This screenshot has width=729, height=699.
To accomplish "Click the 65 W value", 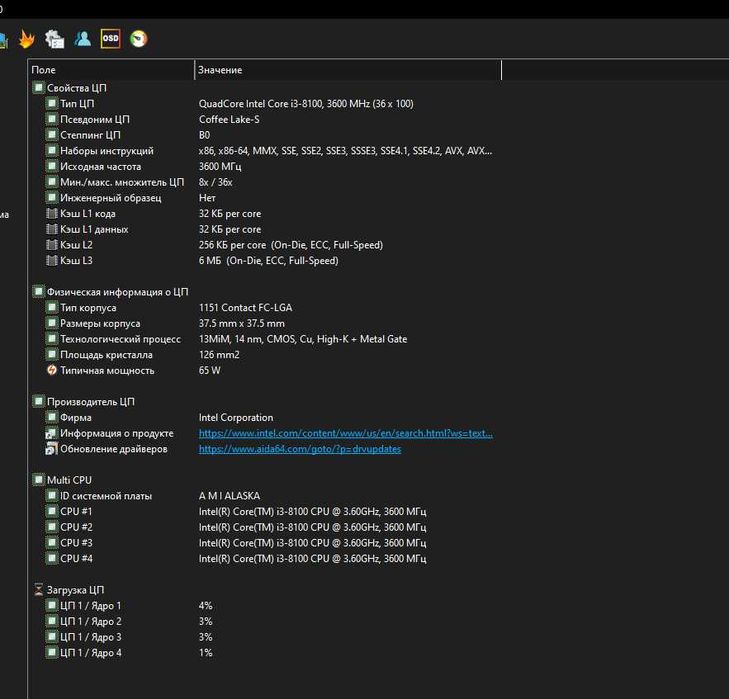I will pos(210,370).
